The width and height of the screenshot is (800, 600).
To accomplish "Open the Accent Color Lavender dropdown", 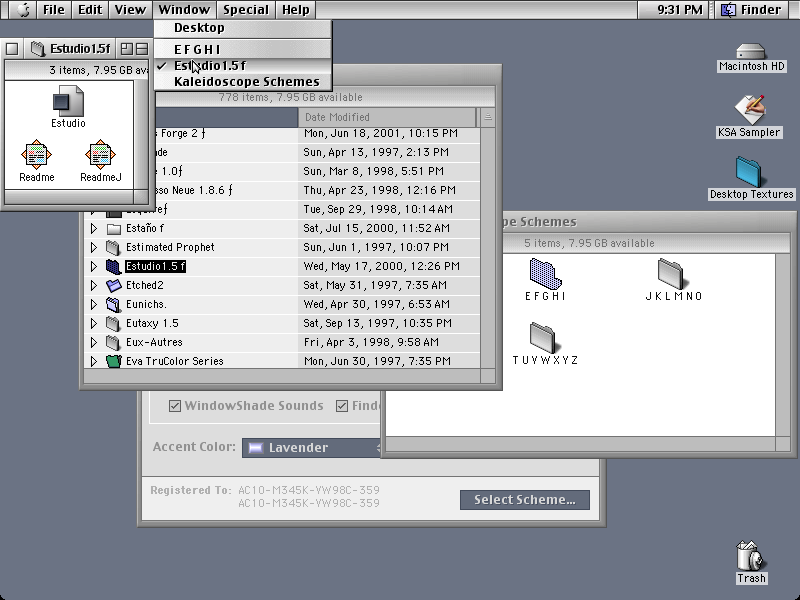I will (312, 448).
